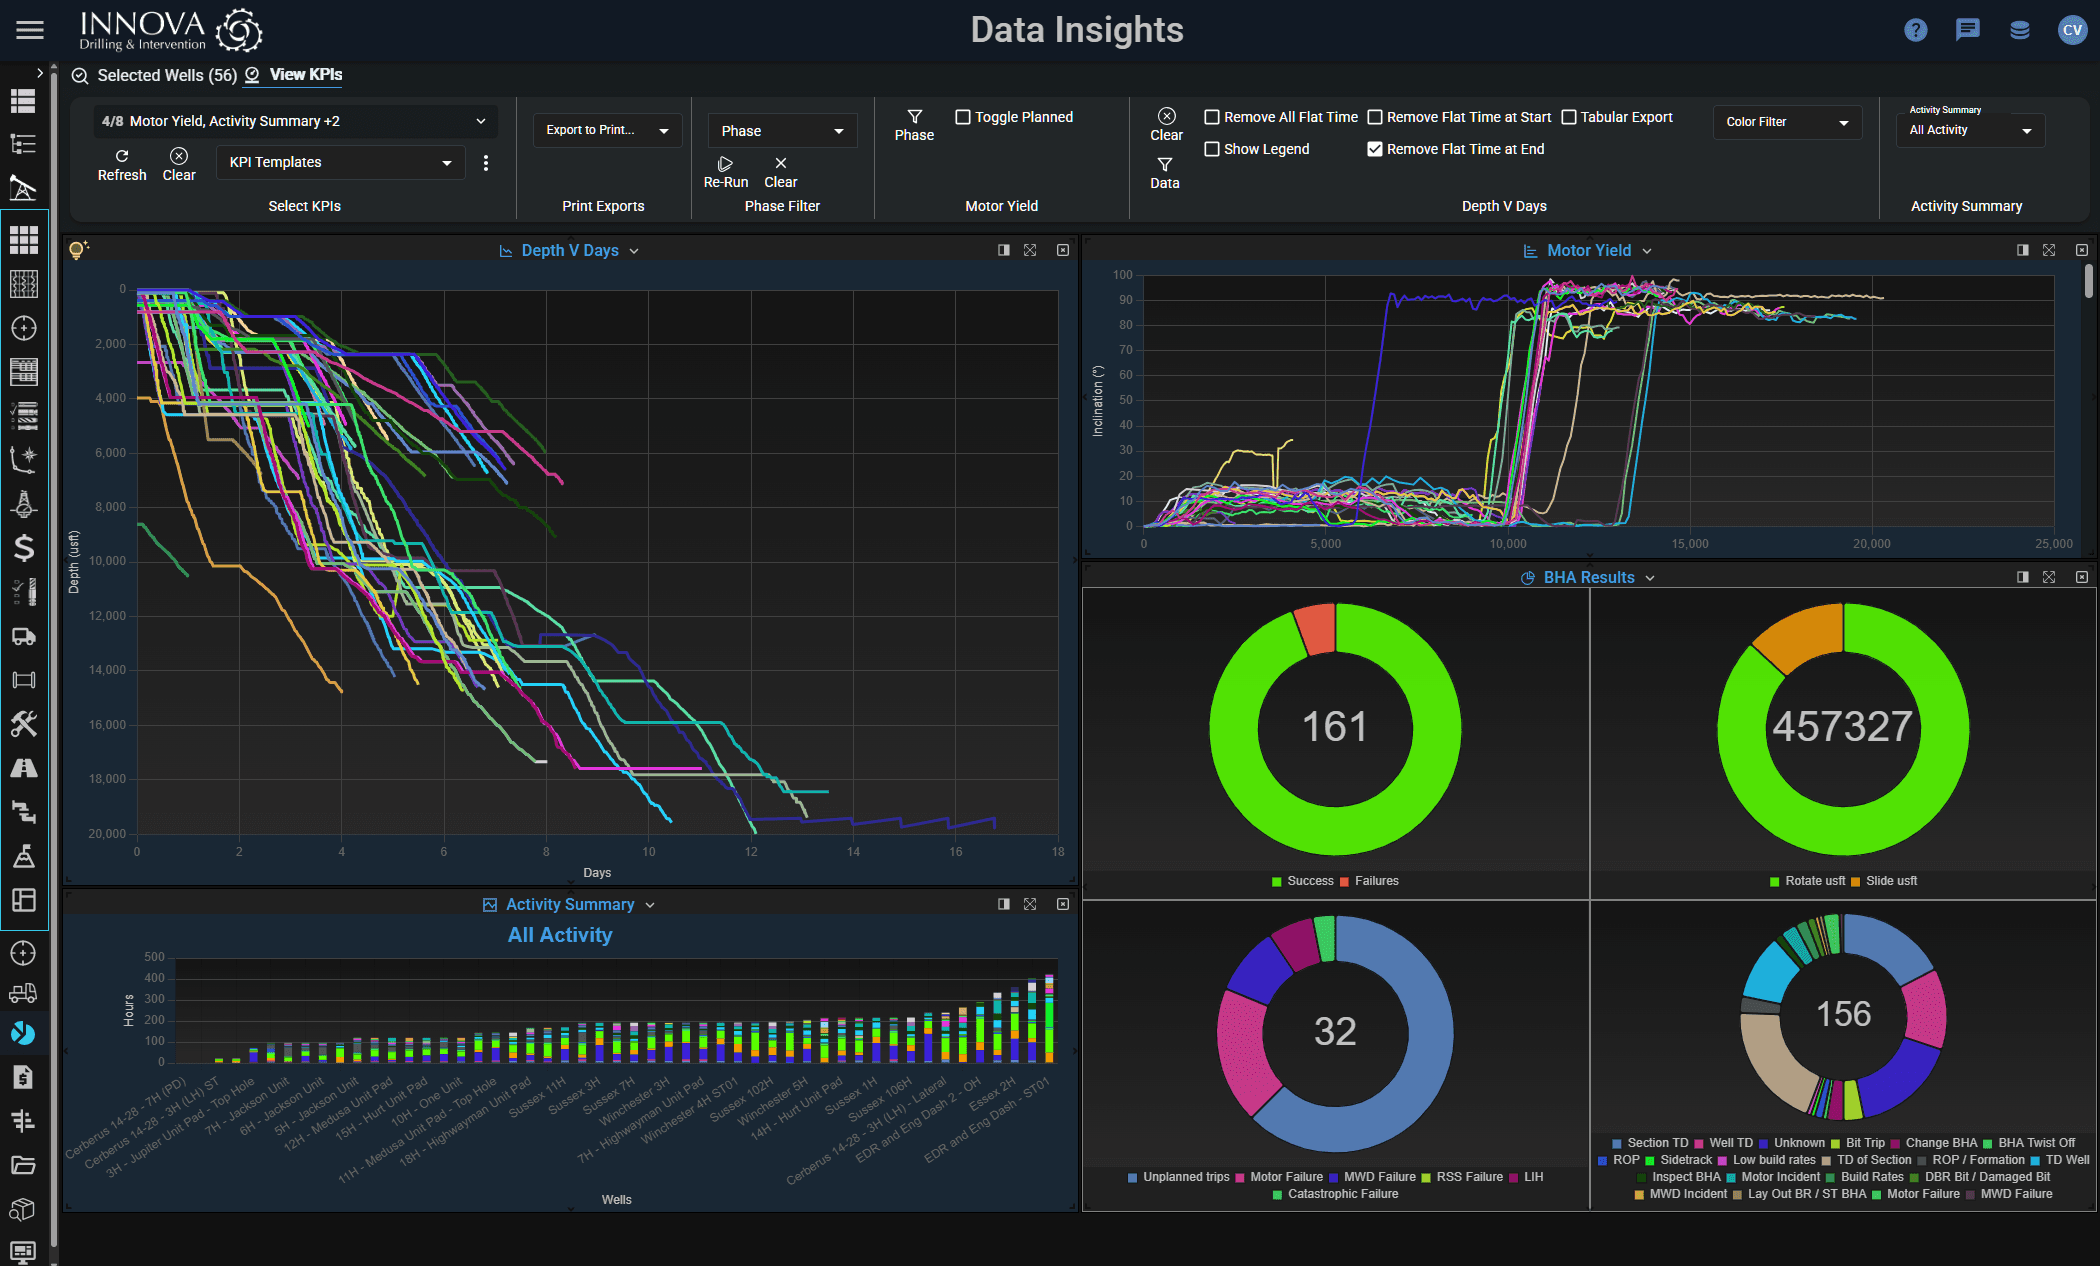Screen dimensions: 2100x1266
Task: Open the chat messages icon
Action: click(x=1967, y=30)
